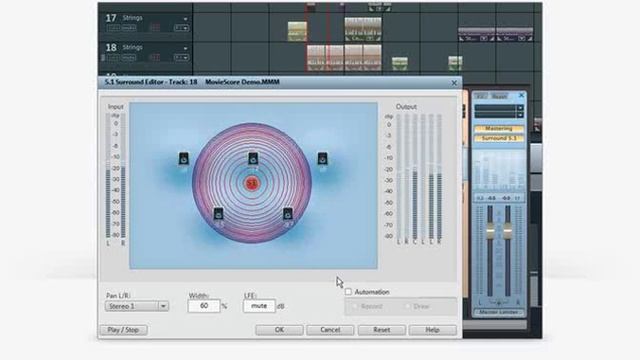Click the Play / Stop button
640x360 pixels.
pos(123,330)
